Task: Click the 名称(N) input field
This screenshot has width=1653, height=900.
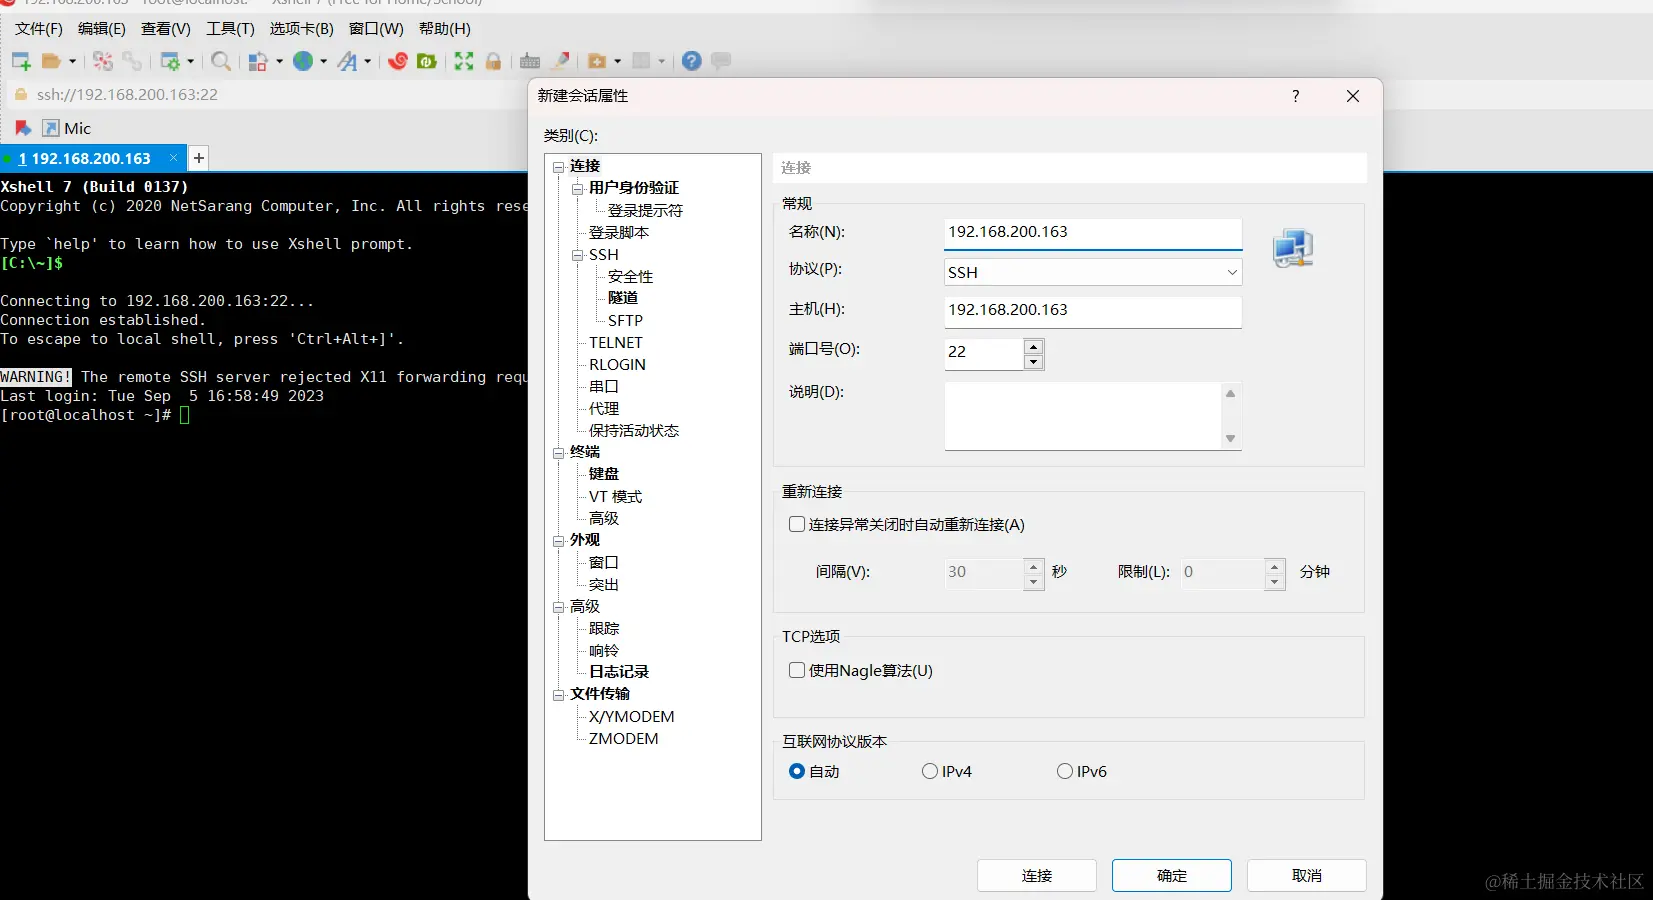Action: 1093,233
